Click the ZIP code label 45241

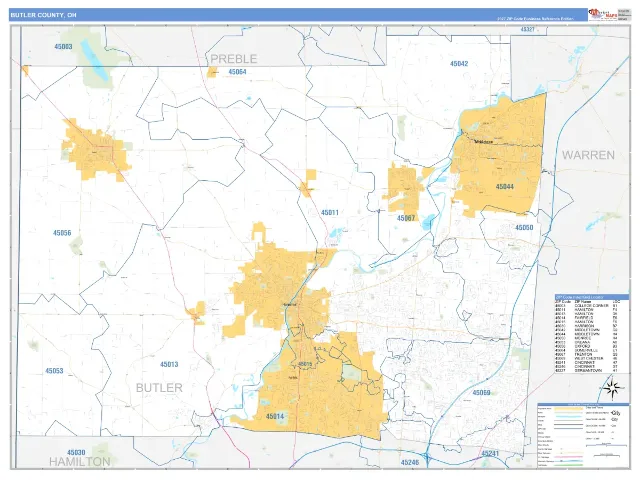[x=490, y=453]
